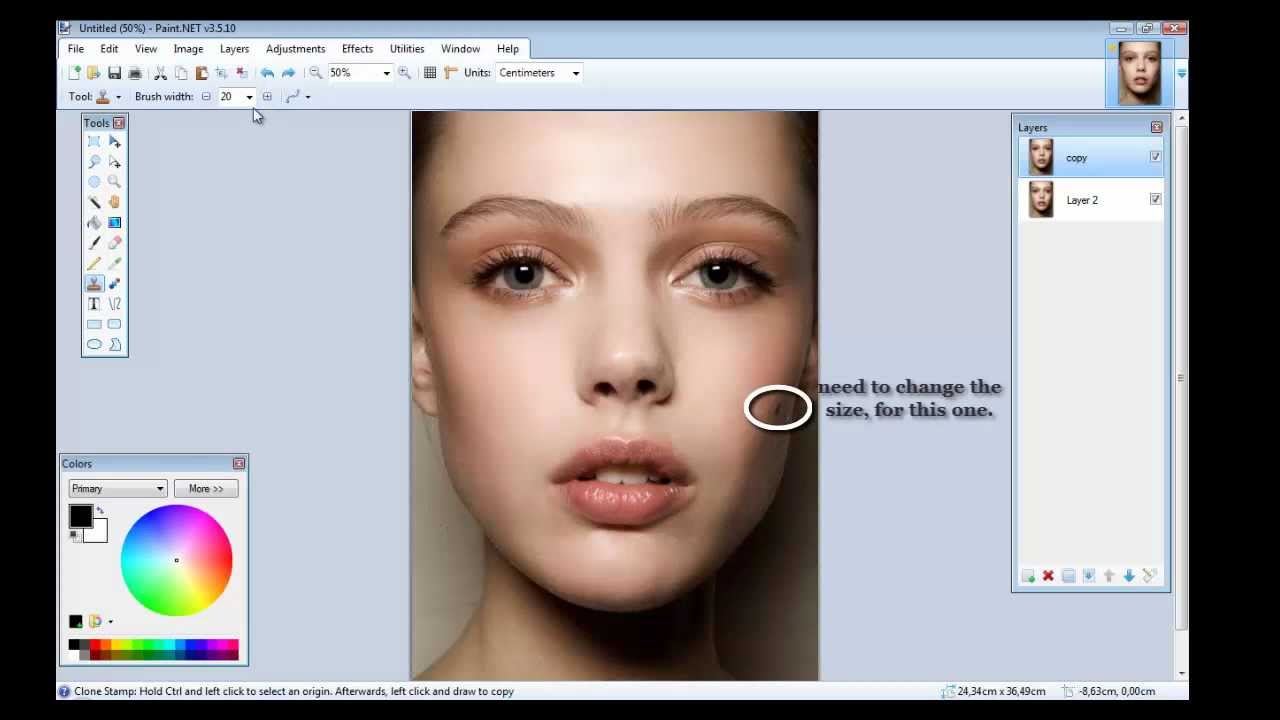This screenshot has width=1280, height=720.
Task: Open the Layers menu
Action: pos(234,49)
